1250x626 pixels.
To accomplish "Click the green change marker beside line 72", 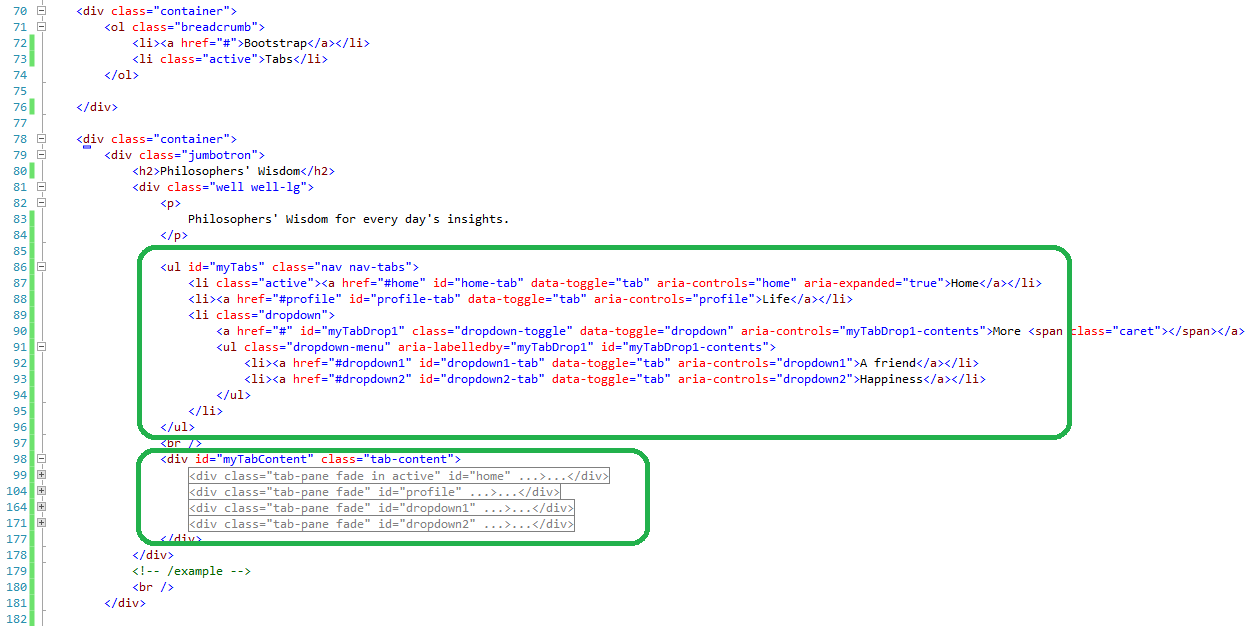I will [x=31, y=42].
